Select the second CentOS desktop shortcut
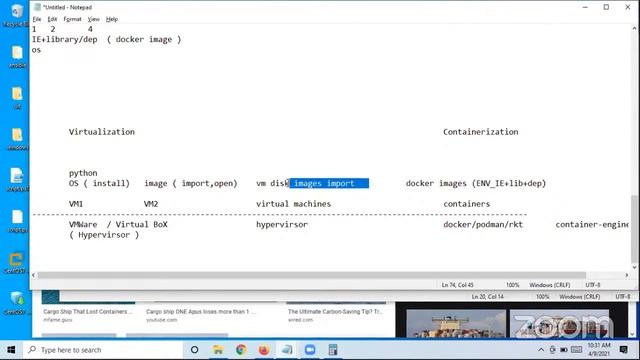 [x=16, y=303]
